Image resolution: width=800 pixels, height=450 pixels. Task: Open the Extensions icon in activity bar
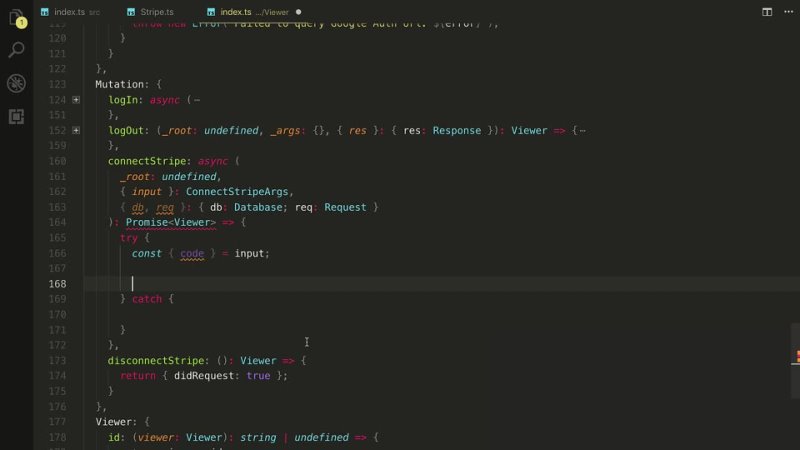click(16, 116)
